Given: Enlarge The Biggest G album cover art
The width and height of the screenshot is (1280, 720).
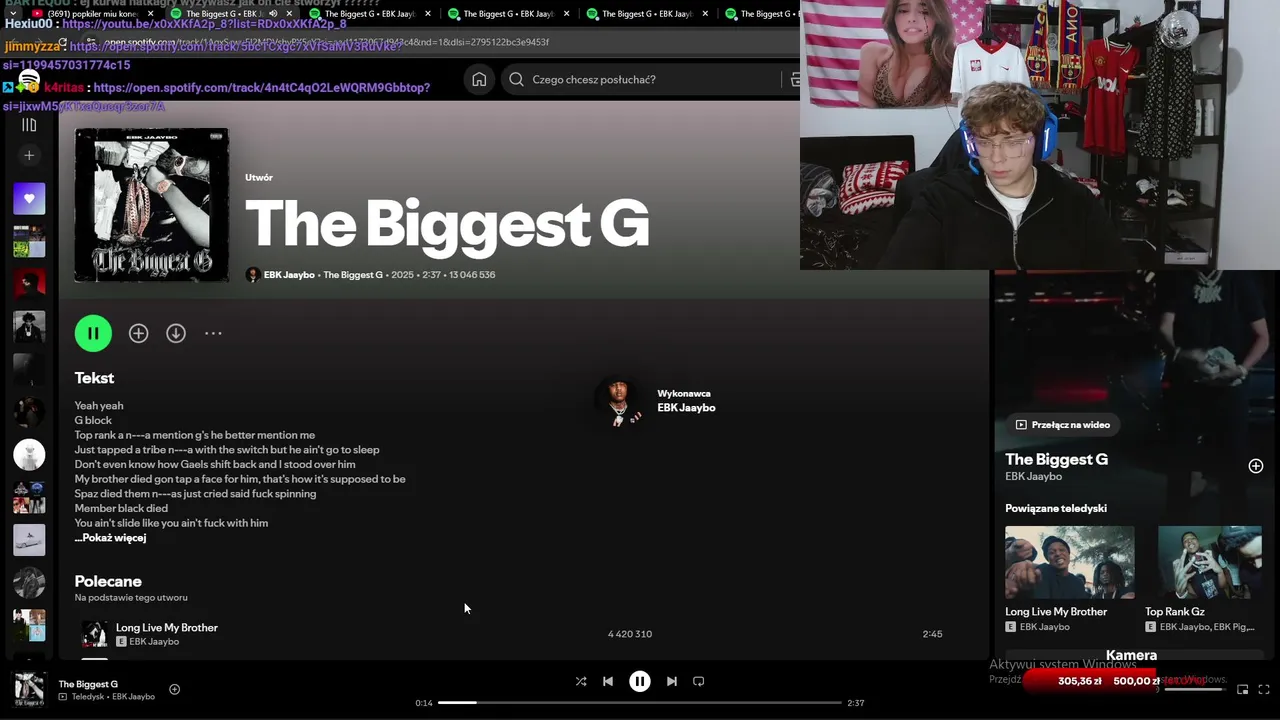Looking at the screenshot, I should 151,205.
